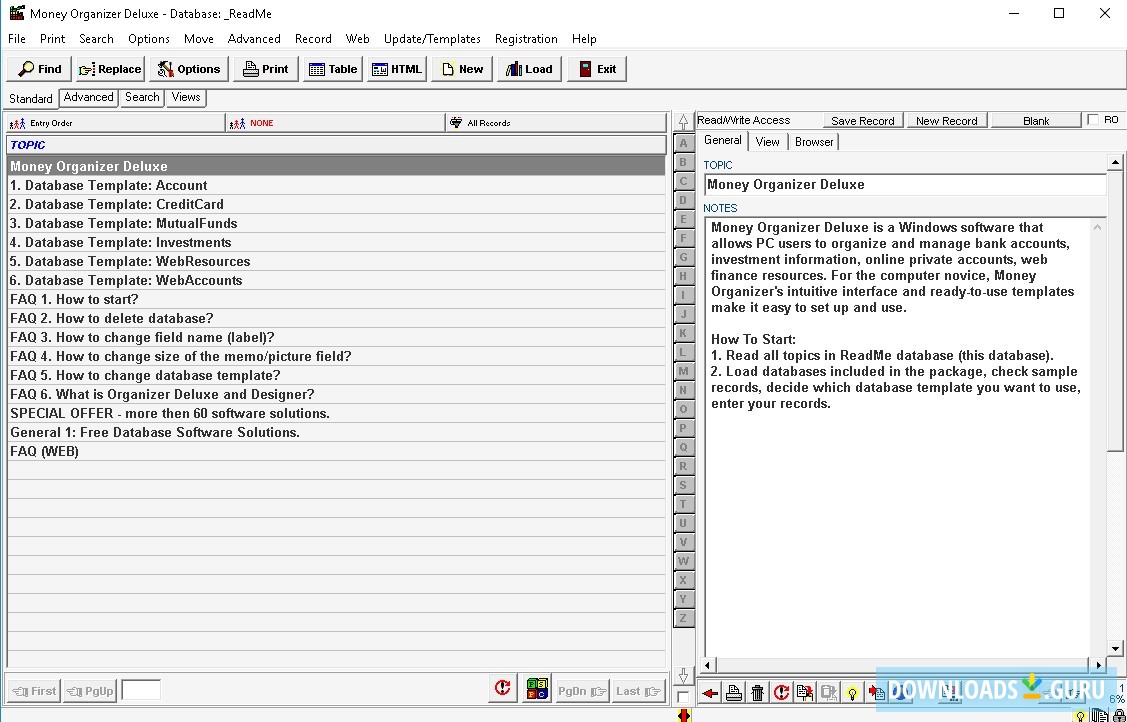
Task: Click the record number input field
Action: tap(140, 689)
